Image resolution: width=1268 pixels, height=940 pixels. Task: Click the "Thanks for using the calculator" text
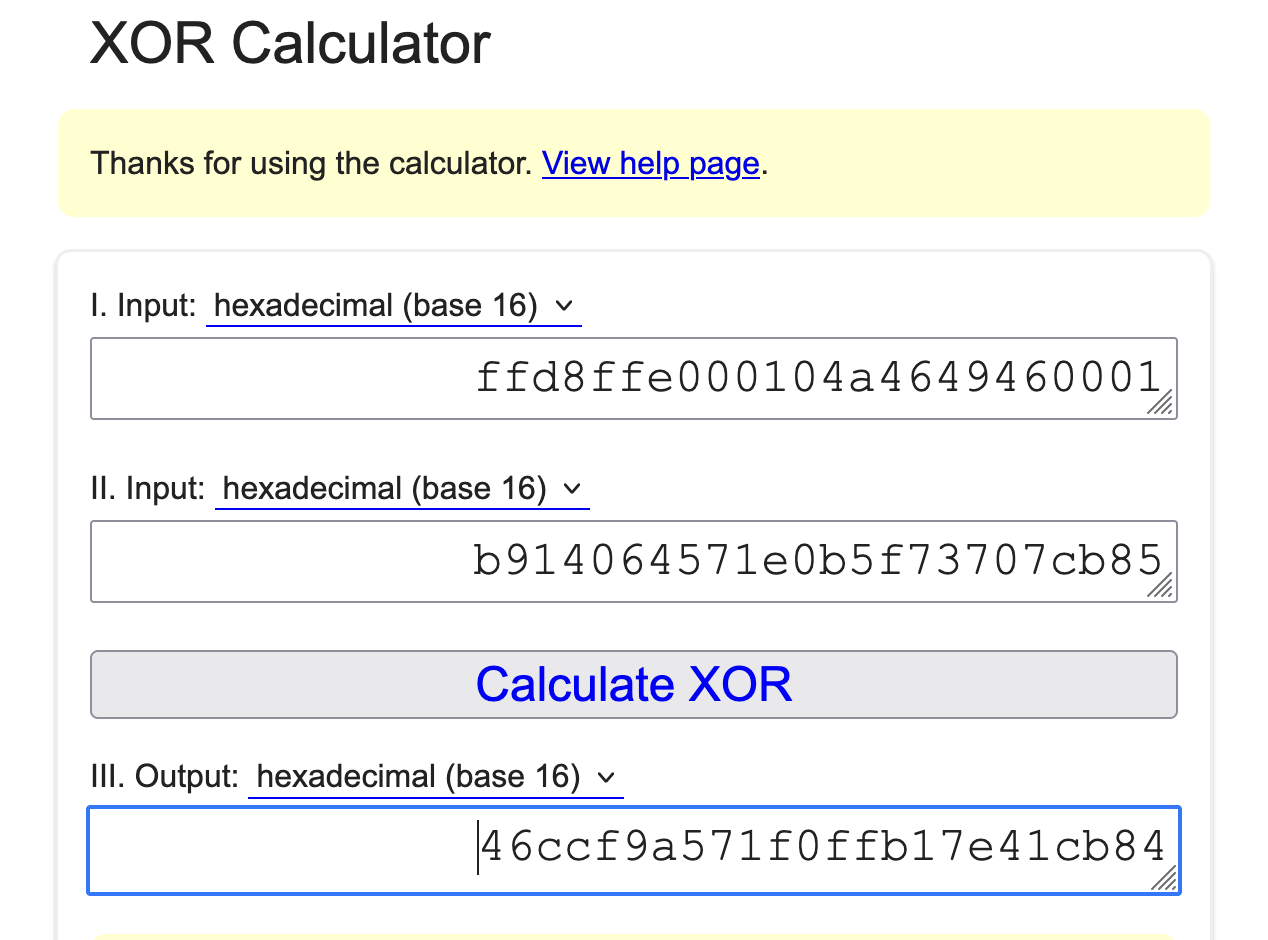pos(310,163)
